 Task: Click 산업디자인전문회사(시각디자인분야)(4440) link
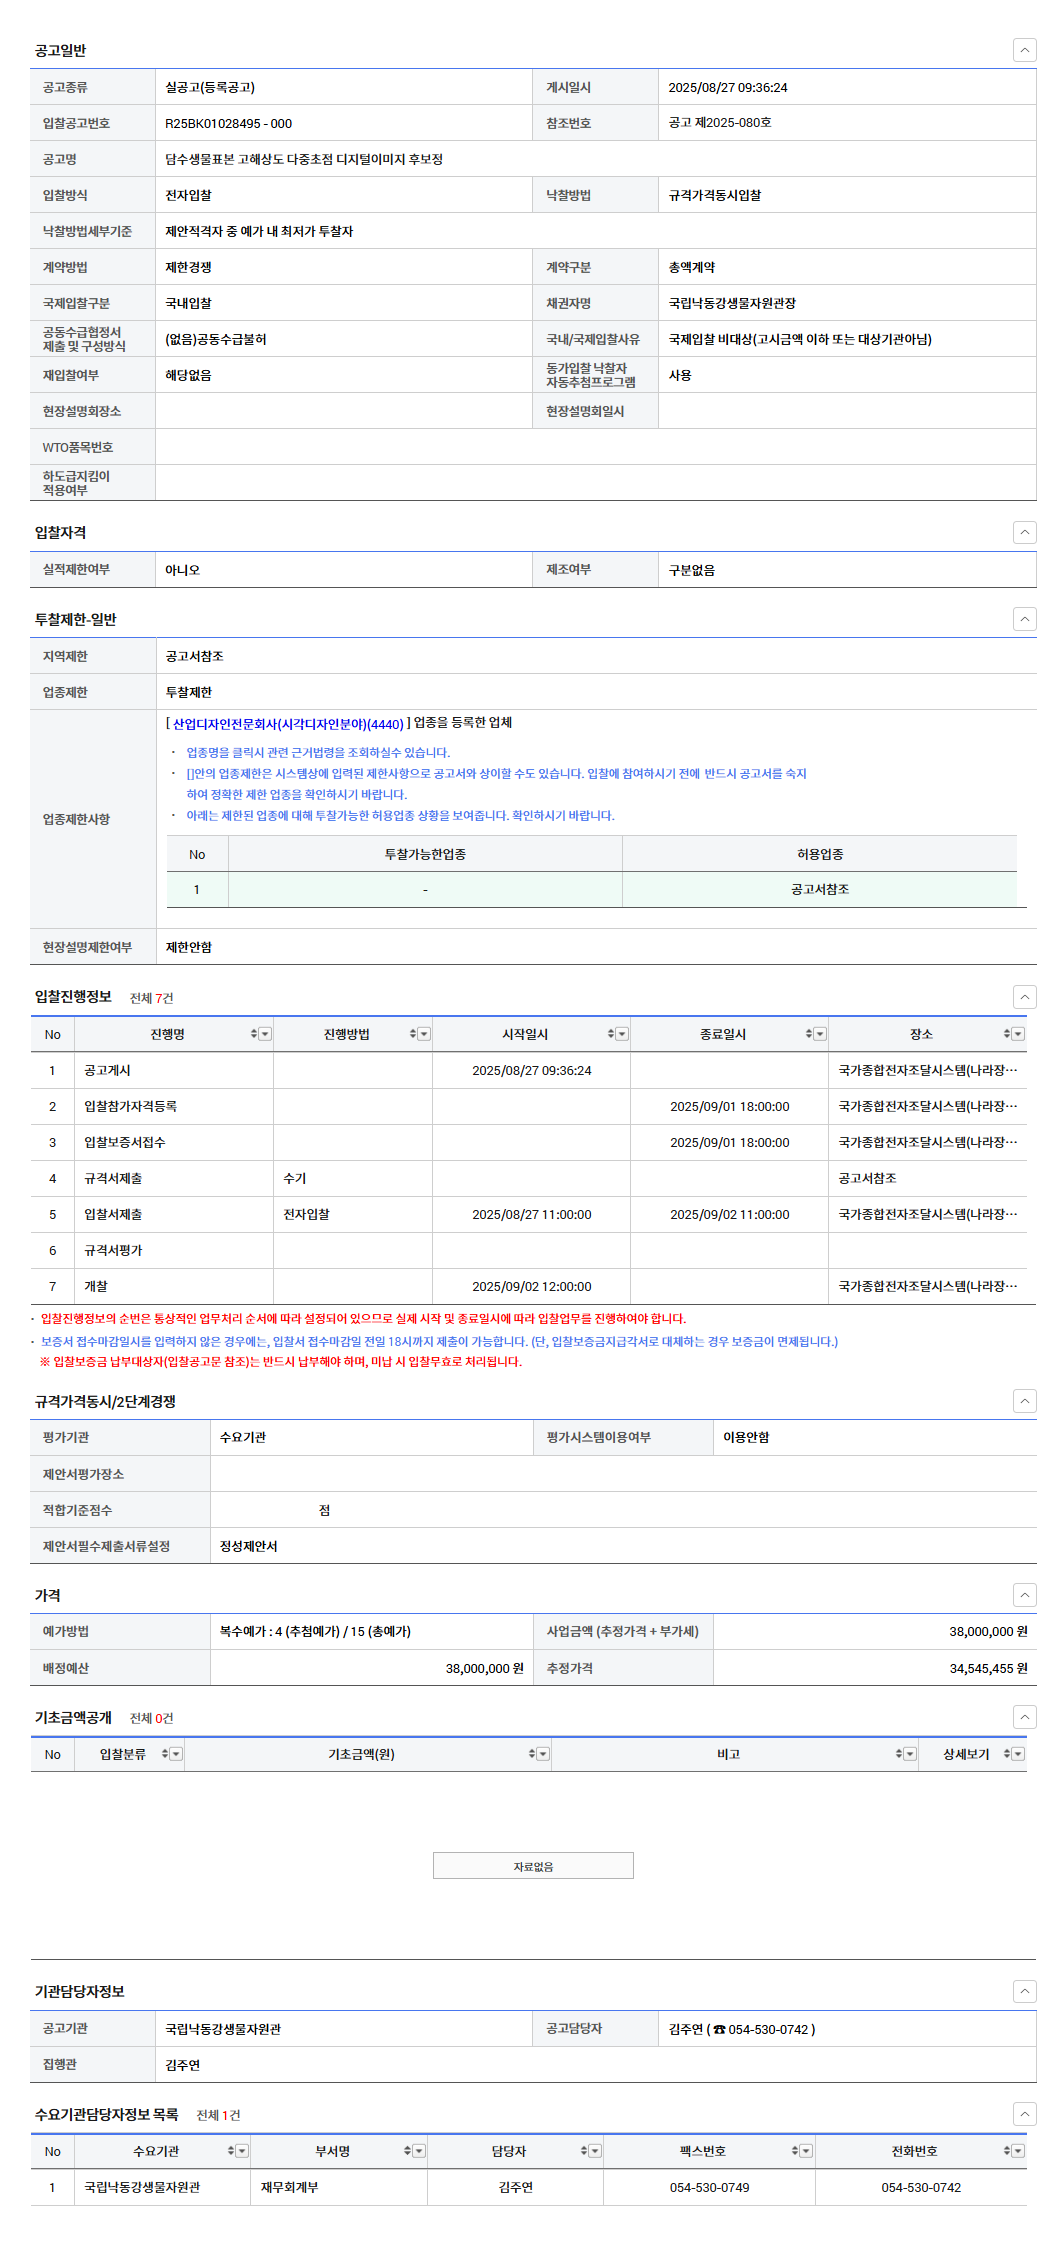click(x=288, y=724)
